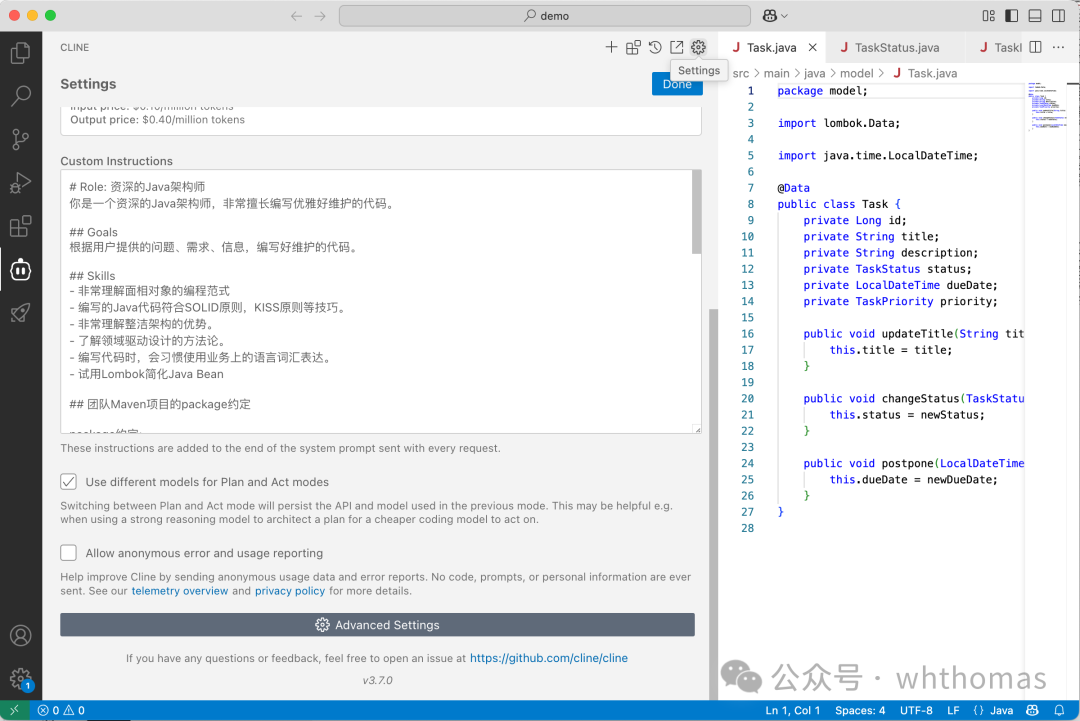1080x721 pixels.
Task: Open the errors and warnings count
Action: coord(61,710)
